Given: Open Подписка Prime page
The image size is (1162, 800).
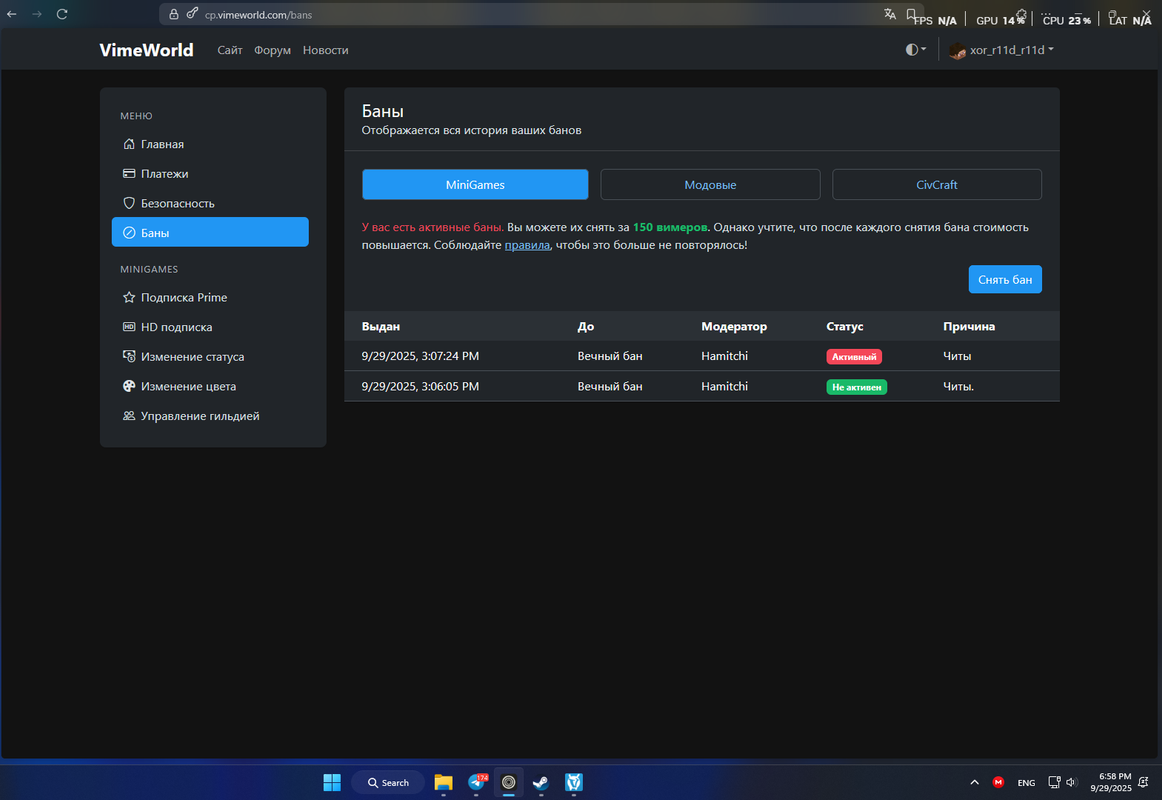Looking at the screenshot, I should click(x=210, y=297).
